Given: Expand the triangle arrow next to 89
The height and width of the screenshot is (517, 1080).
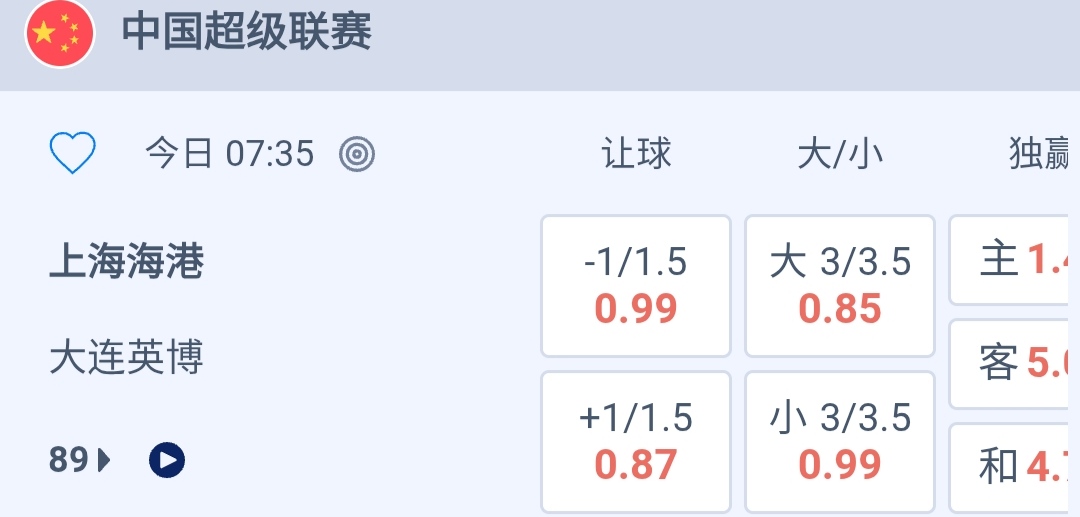Looking at the screenshot, I should (104, 460).
